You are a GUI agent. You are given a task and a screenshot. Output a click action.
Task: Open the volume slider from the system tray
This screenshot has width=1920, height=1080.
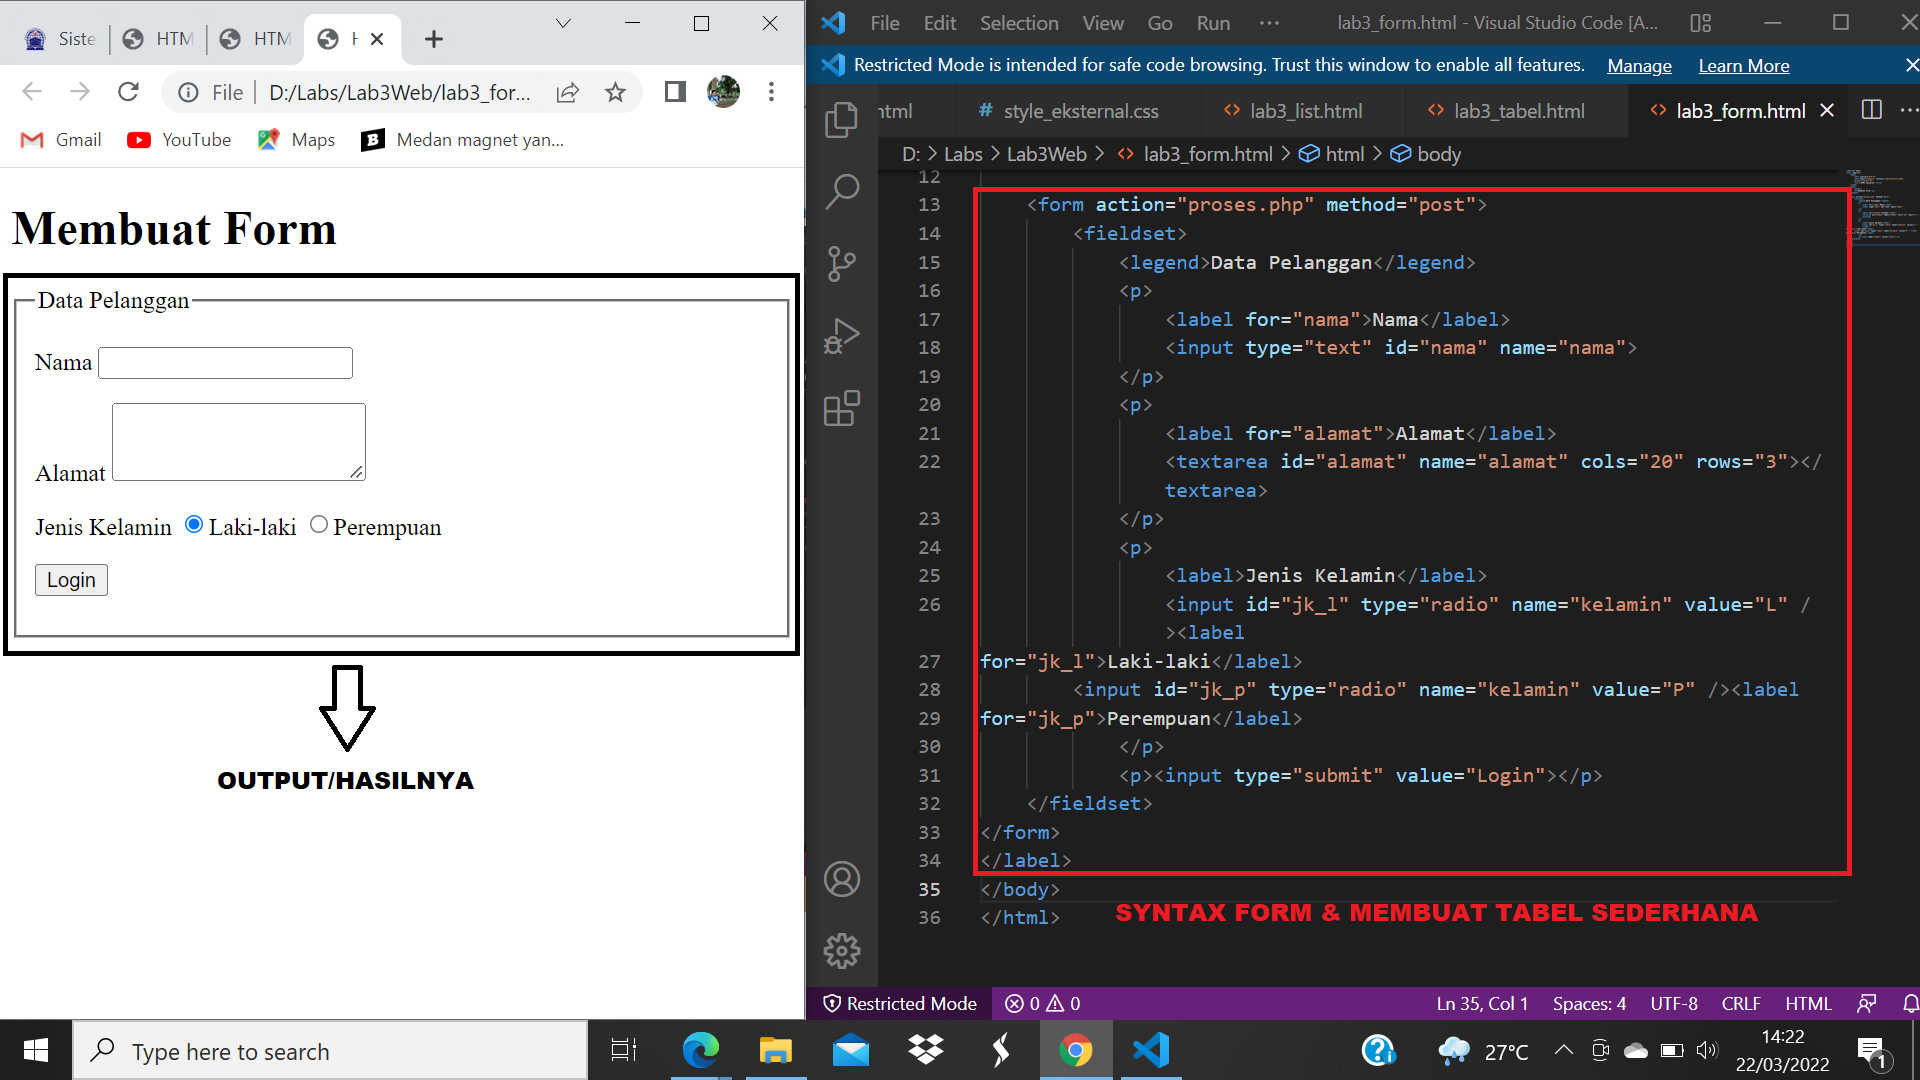pos(1707,1050)
